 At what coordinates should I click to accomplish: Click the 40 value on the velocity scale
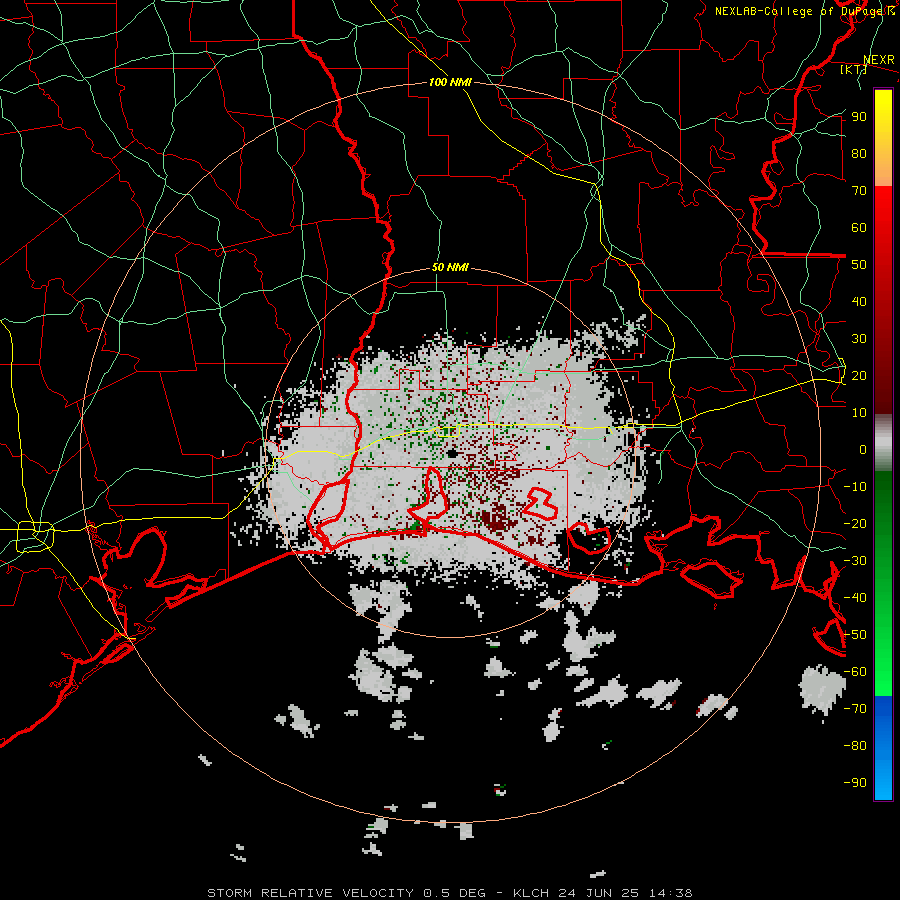point(859,302)
